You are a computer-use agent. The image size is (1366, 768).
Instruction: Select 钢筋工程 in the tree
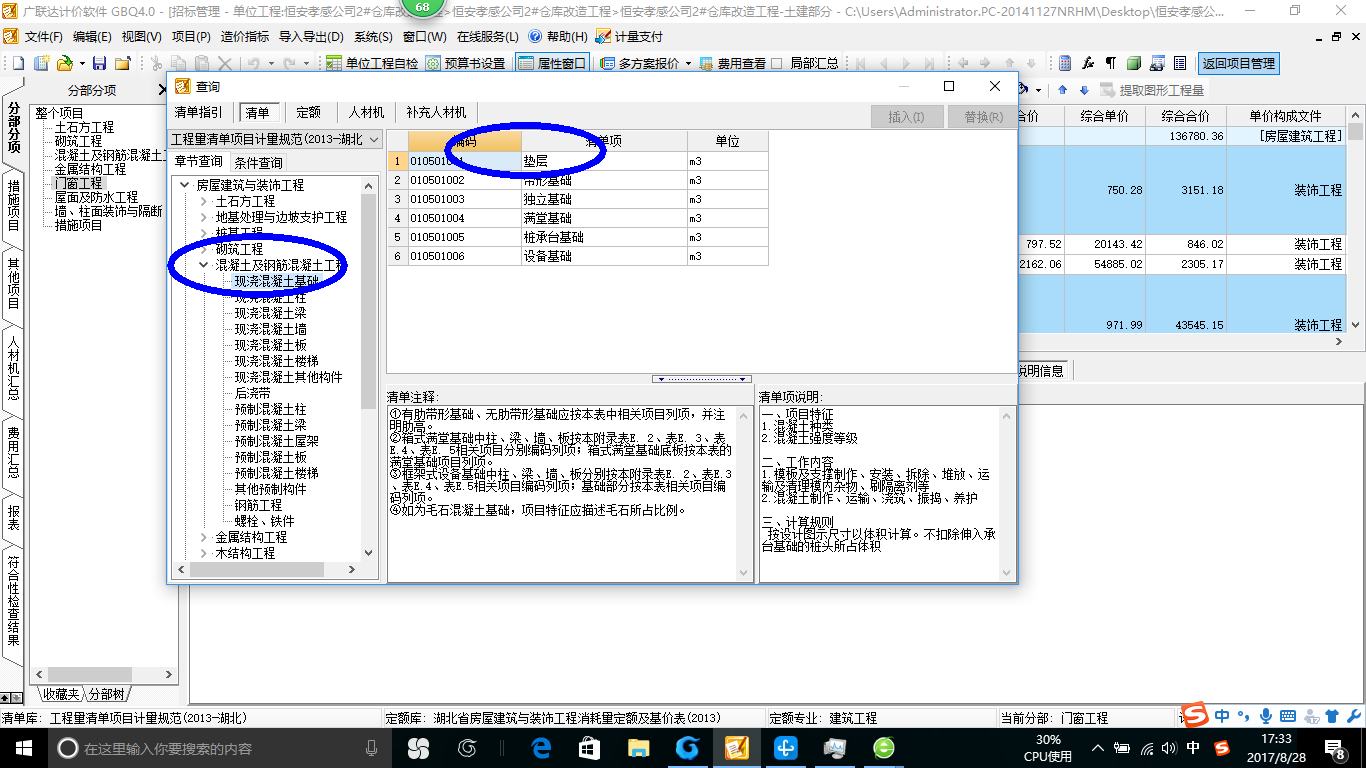tap(258, 505)
